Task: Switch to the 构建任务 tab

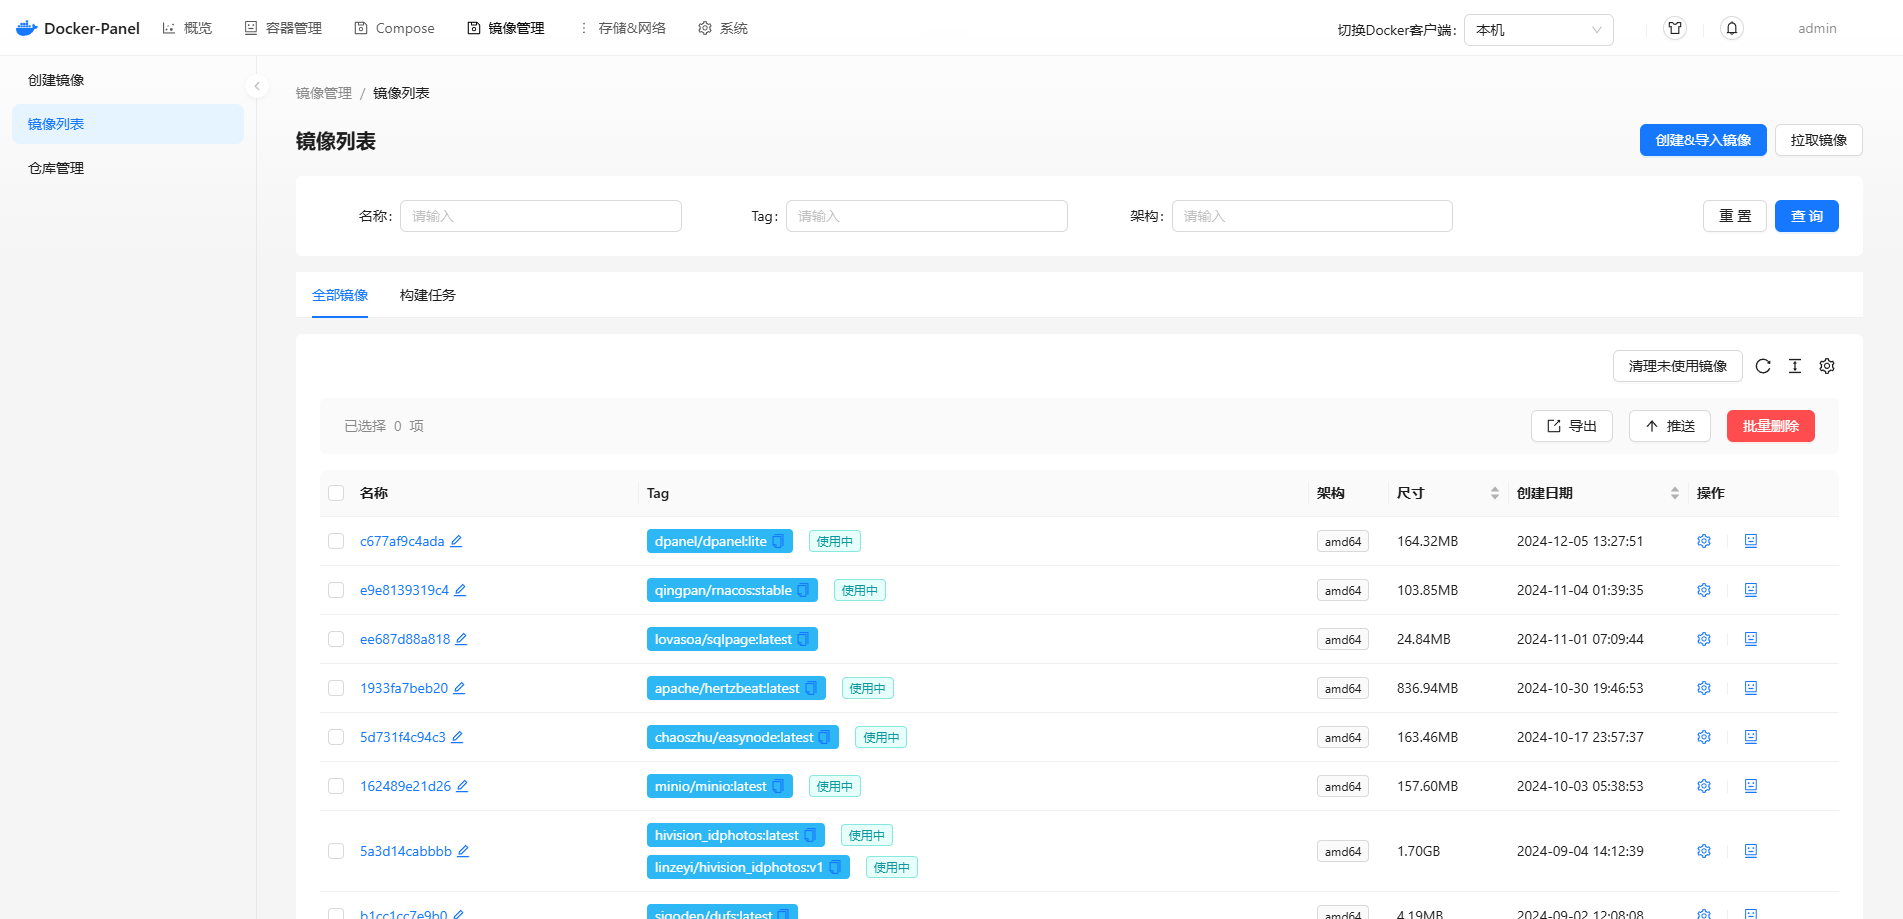Action: click(x=427, y=295)
